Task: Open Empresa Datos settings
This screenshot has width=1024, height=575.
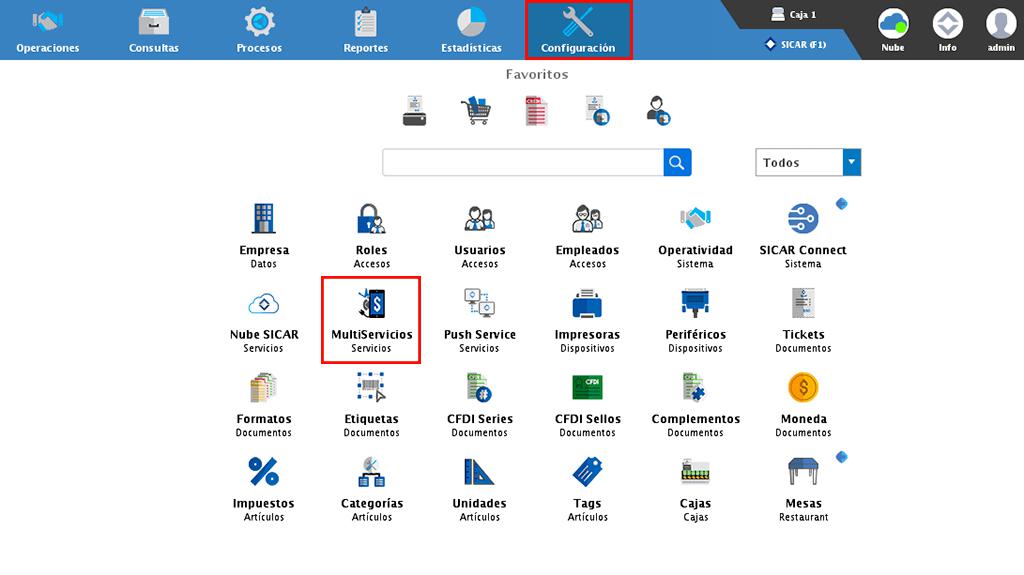Action: coord(264,235)
